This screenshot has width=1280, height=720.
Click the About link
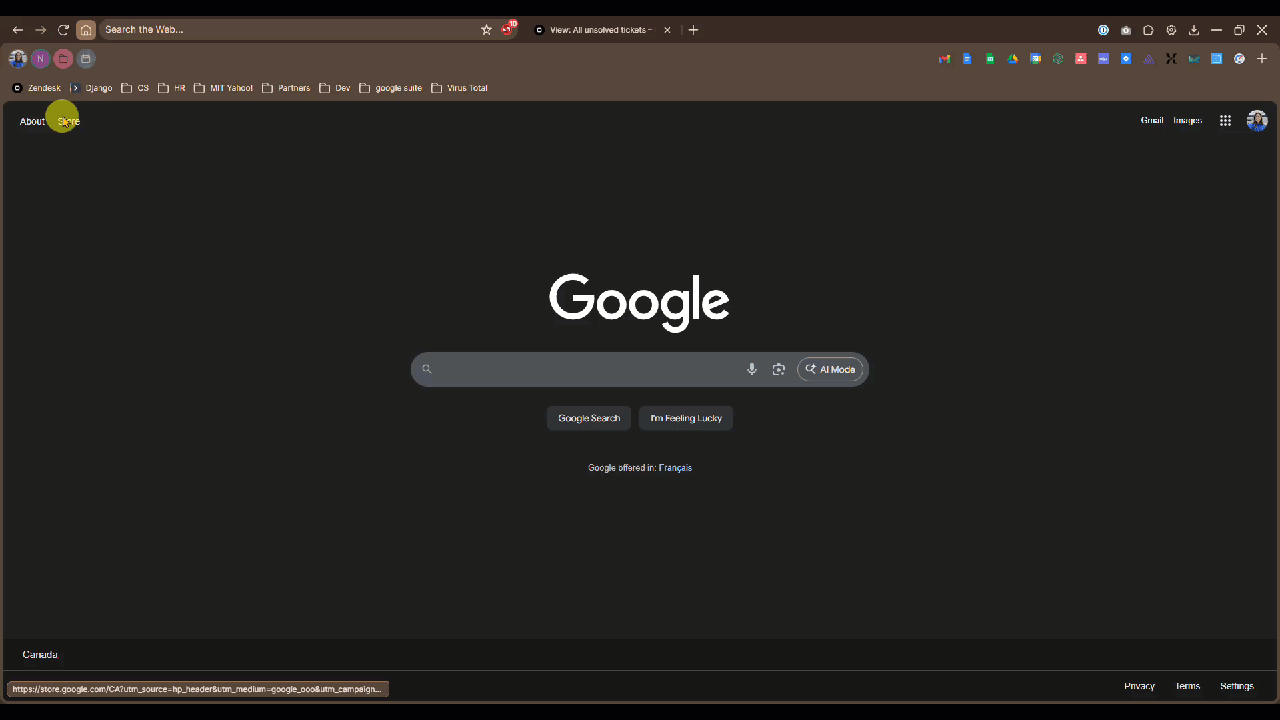point(32,121)
